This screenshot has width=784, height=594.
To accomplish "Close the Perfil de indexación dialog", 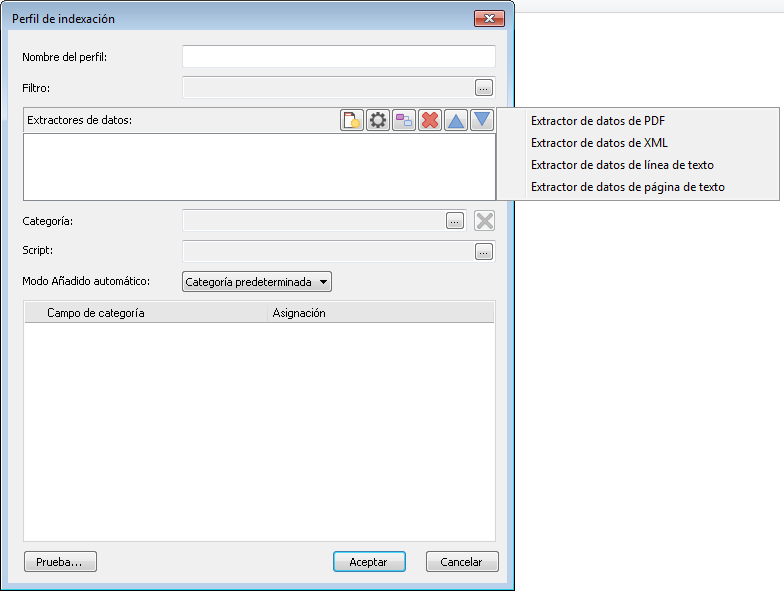I will [x=489, y=18].
